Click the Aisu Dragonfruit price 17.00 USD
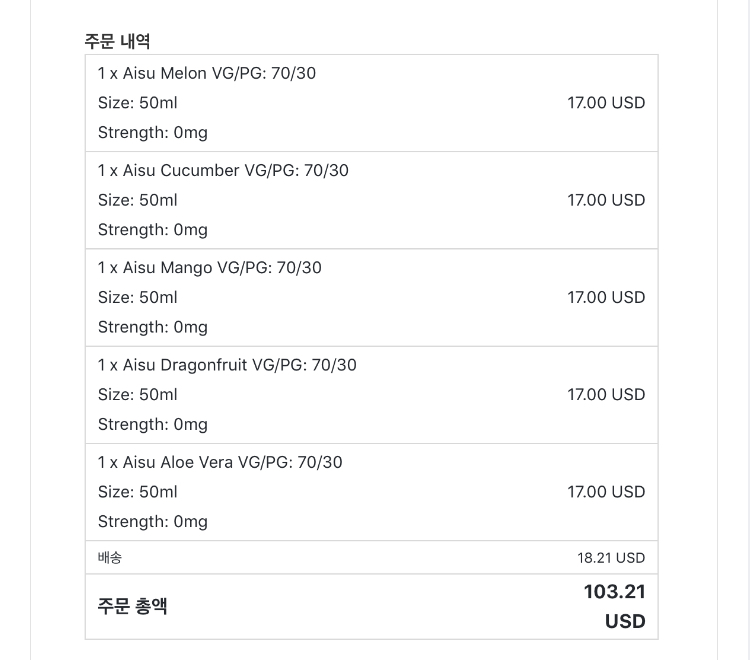The image size is (750, 660). 606,395
